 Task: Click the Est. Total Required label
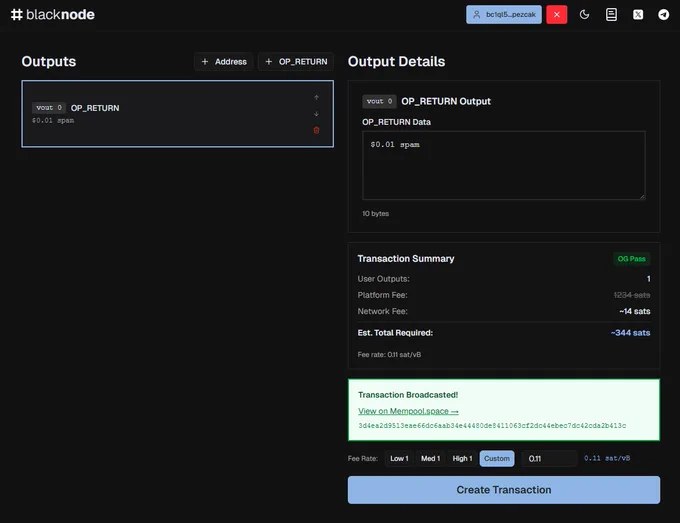pos(395,333)
